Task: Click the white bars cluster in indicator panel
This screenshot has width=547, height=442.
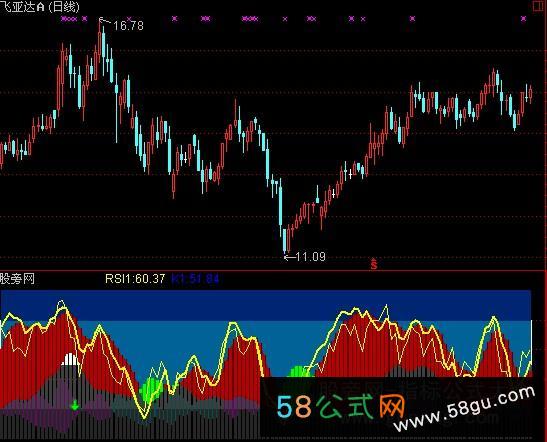Action: tap(70, 359)
